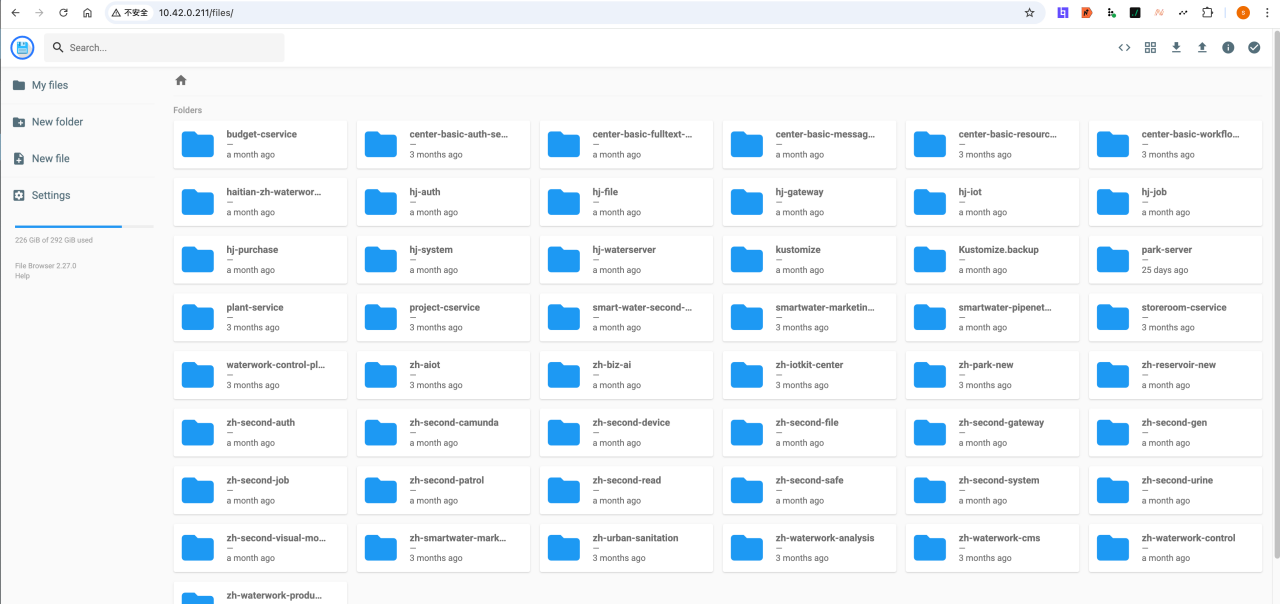Create a New file from sidebar

50,159
